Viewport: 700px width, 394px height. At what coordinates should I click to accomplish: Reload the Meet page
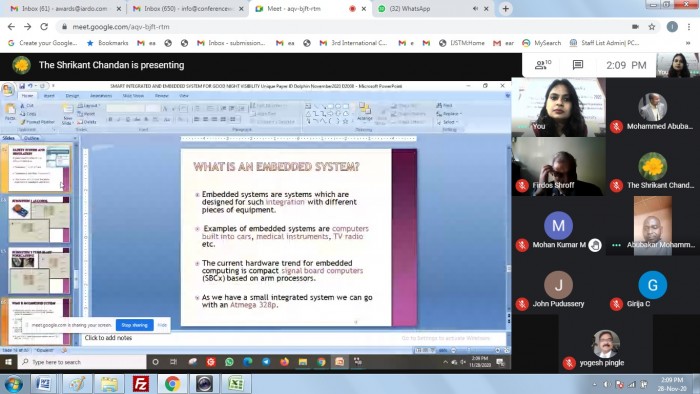44,27
